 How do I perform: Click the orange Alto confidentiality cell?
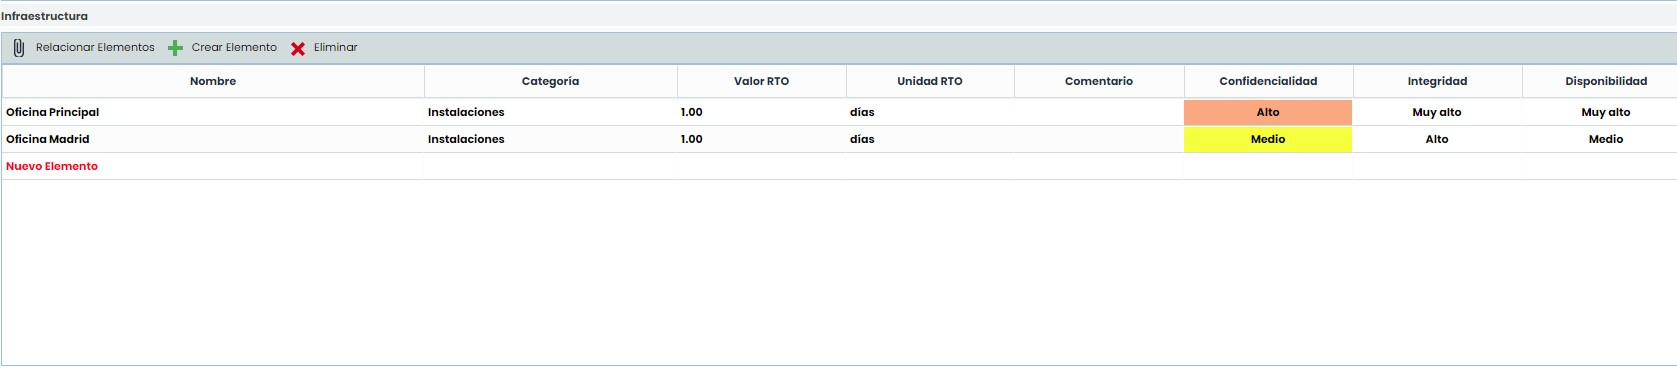1268,112
